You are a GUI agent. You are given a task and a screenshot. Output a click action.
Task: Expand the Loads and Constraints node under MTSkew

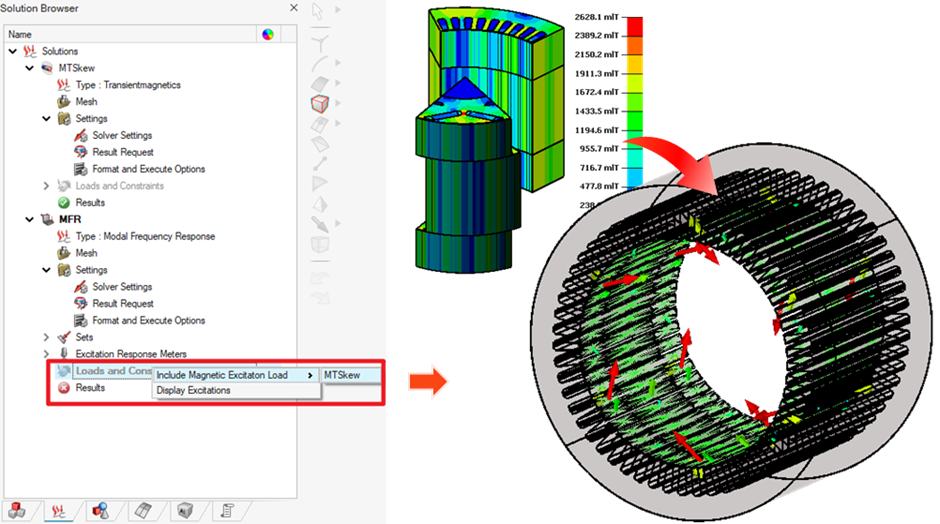46,186
